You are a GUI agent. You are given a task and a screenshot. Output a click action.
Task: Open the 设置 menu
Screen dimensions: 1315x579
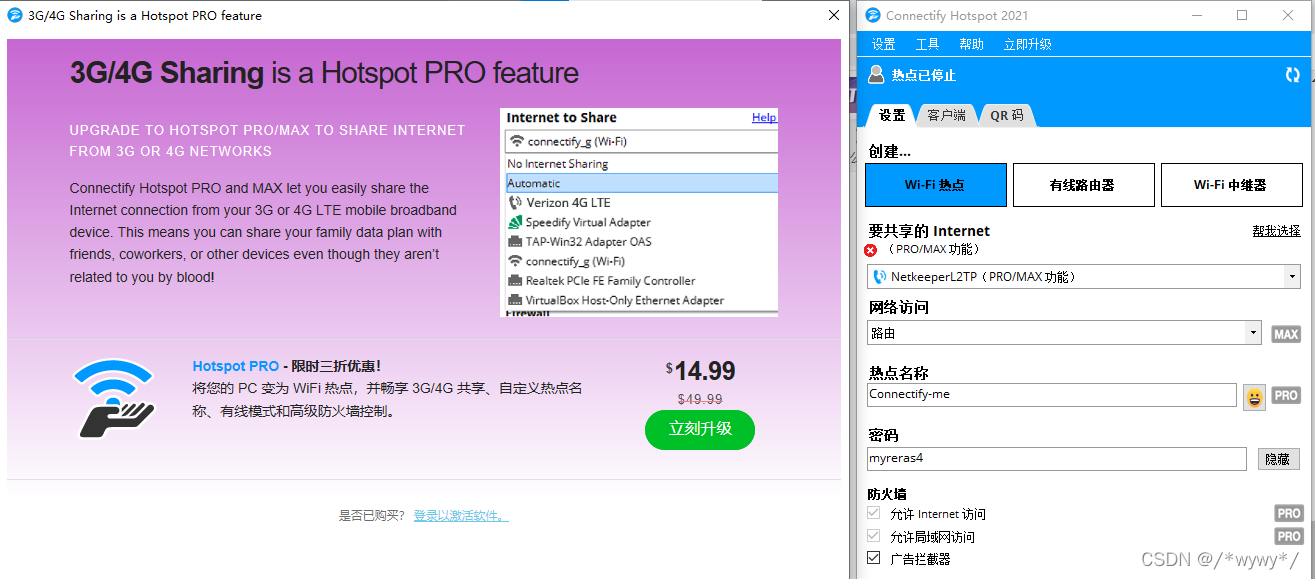click(884, 44)
